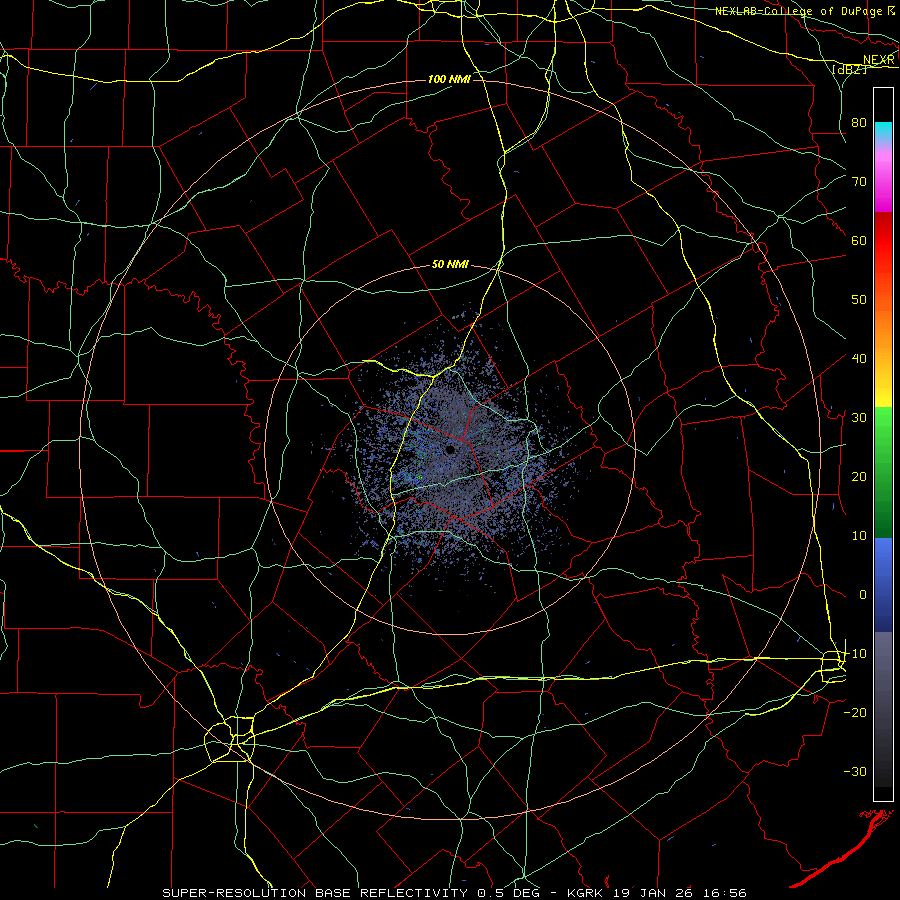Click the 40 value on dBZ scale
900x900 pixels.
click(859, 359)
